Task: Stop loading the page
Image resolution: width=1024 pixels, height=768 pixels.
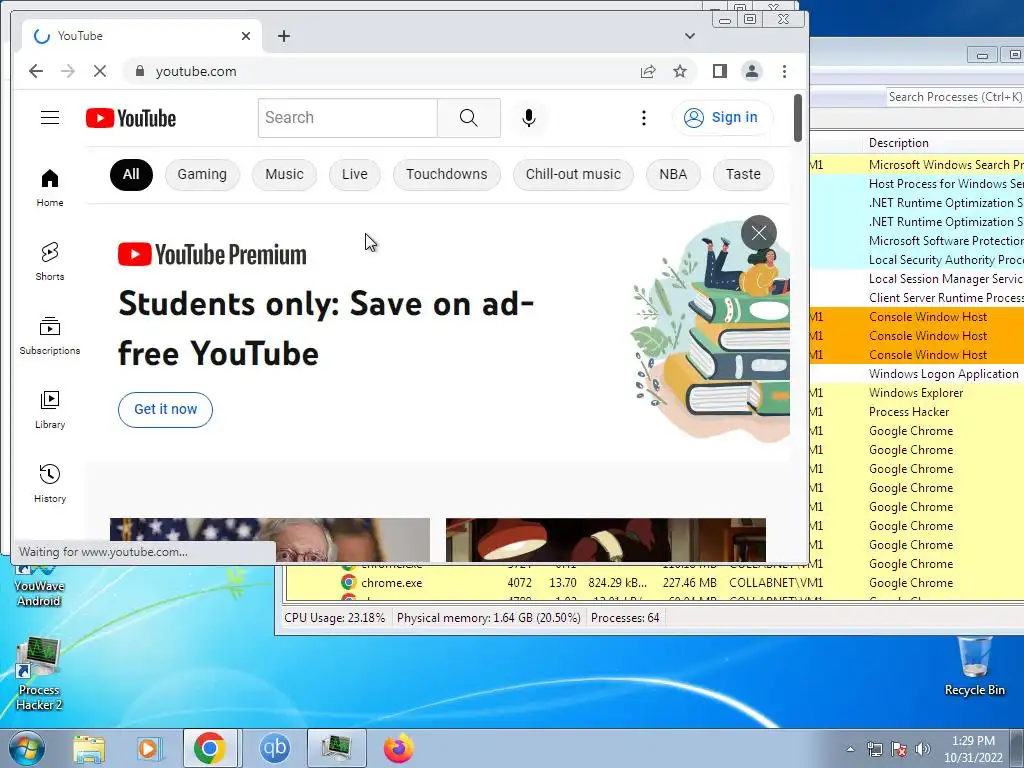Action: click(99, 71)
